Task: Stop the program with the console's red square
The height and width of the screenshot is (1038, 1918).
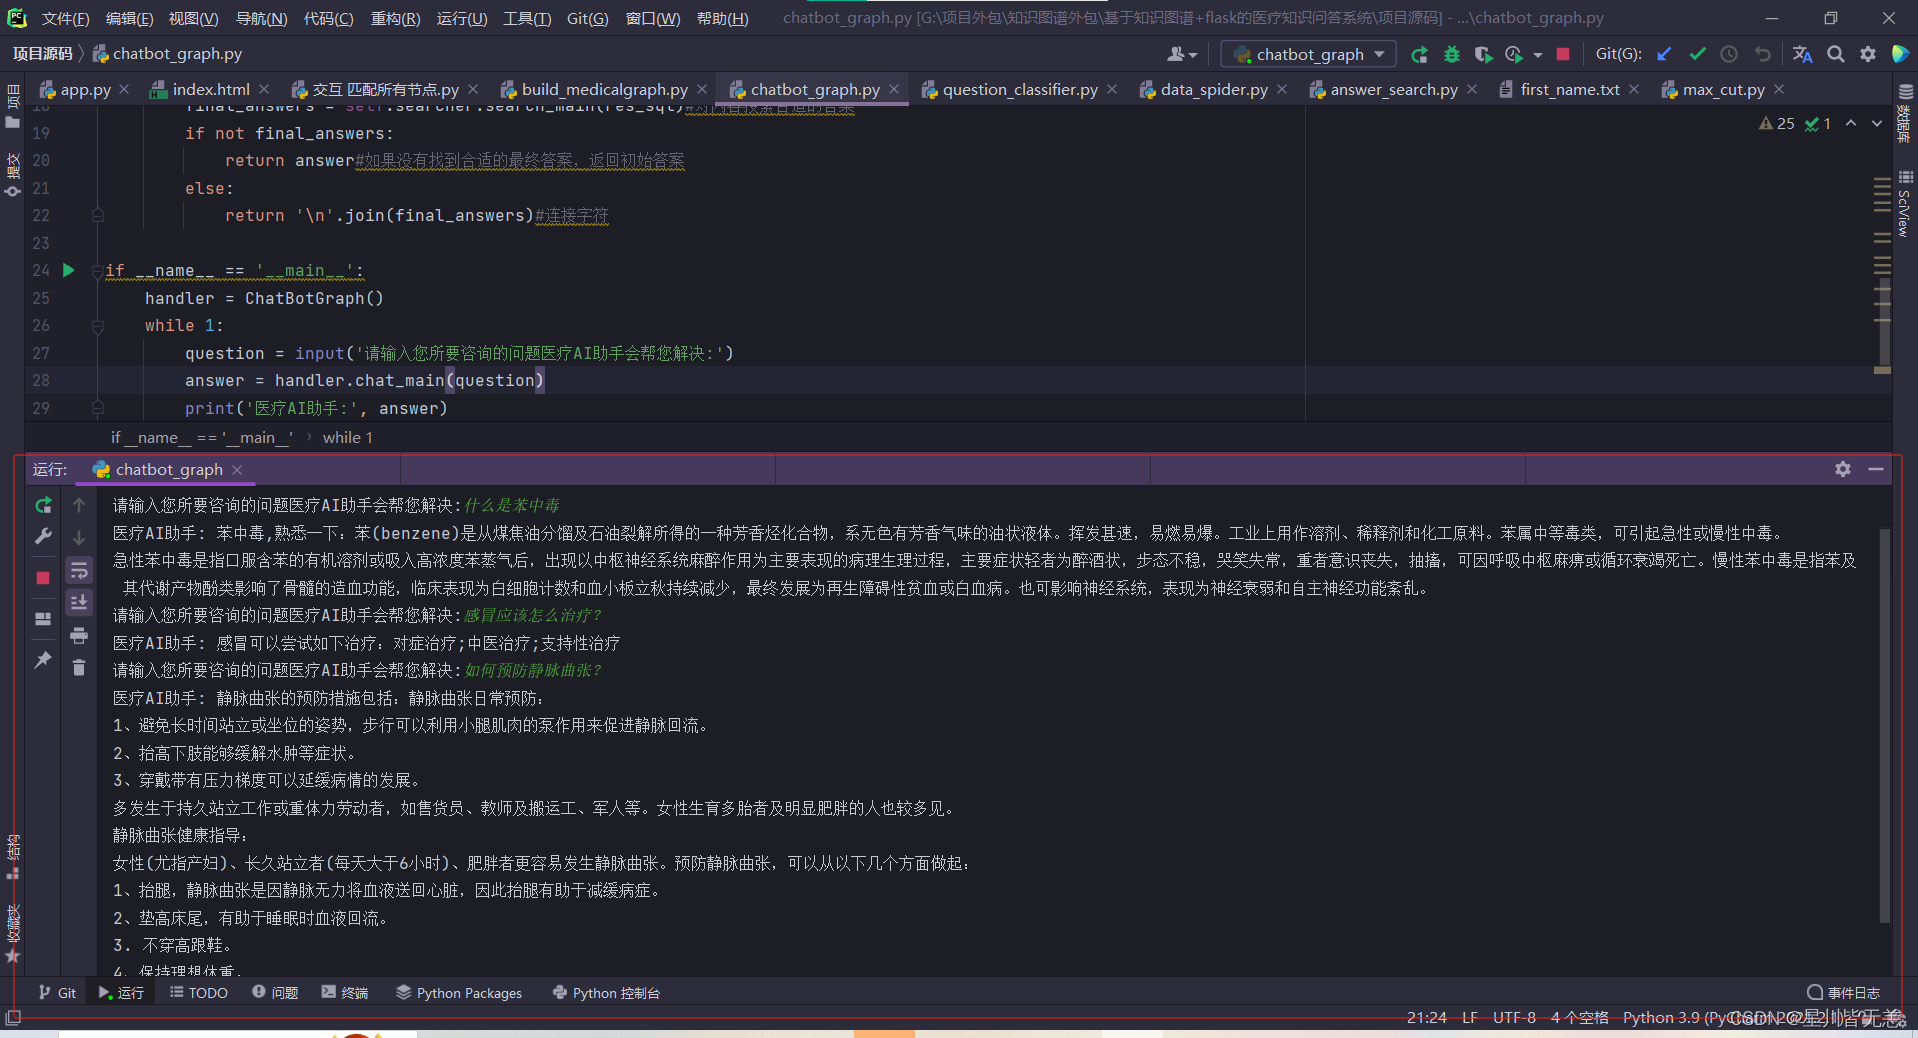Action: [x=43, y=578]
